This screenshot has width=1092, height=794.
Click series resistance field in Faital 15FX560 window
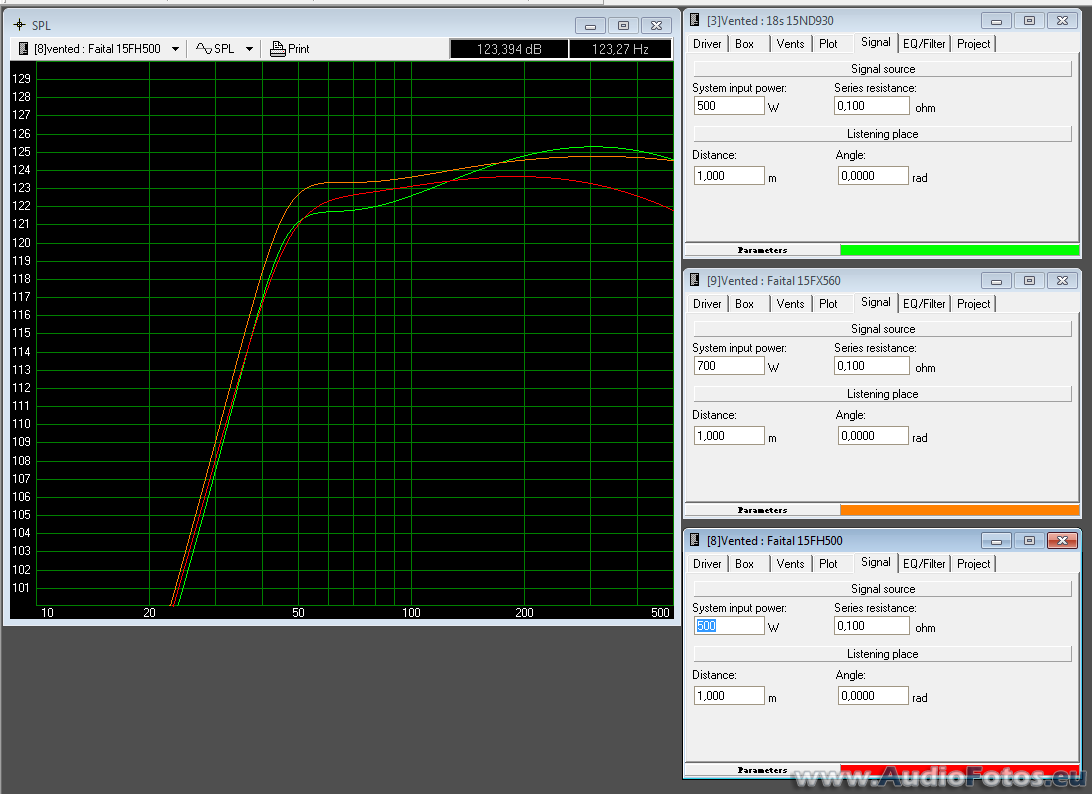pyautogui.click(x=871, y=366)
